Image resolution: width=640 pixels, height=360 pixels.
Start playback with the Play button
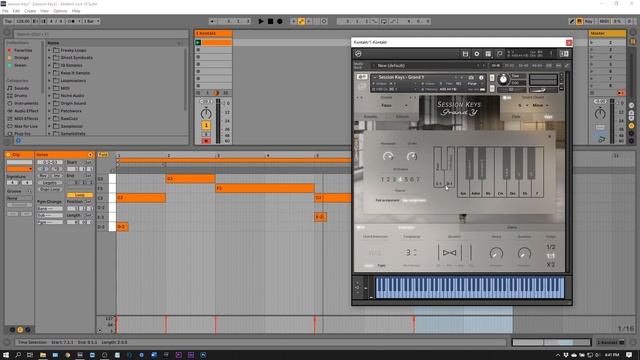point(261,21)
